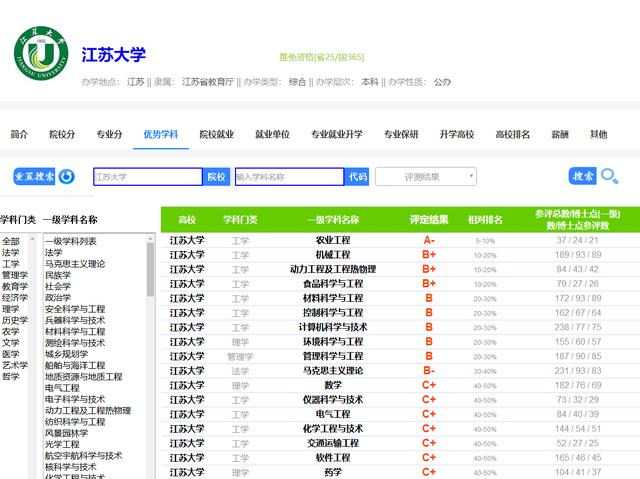Viewport: 640px width, 479px height.
Task: Click the magnifying glass search icon
Action: tap(609, 176)
